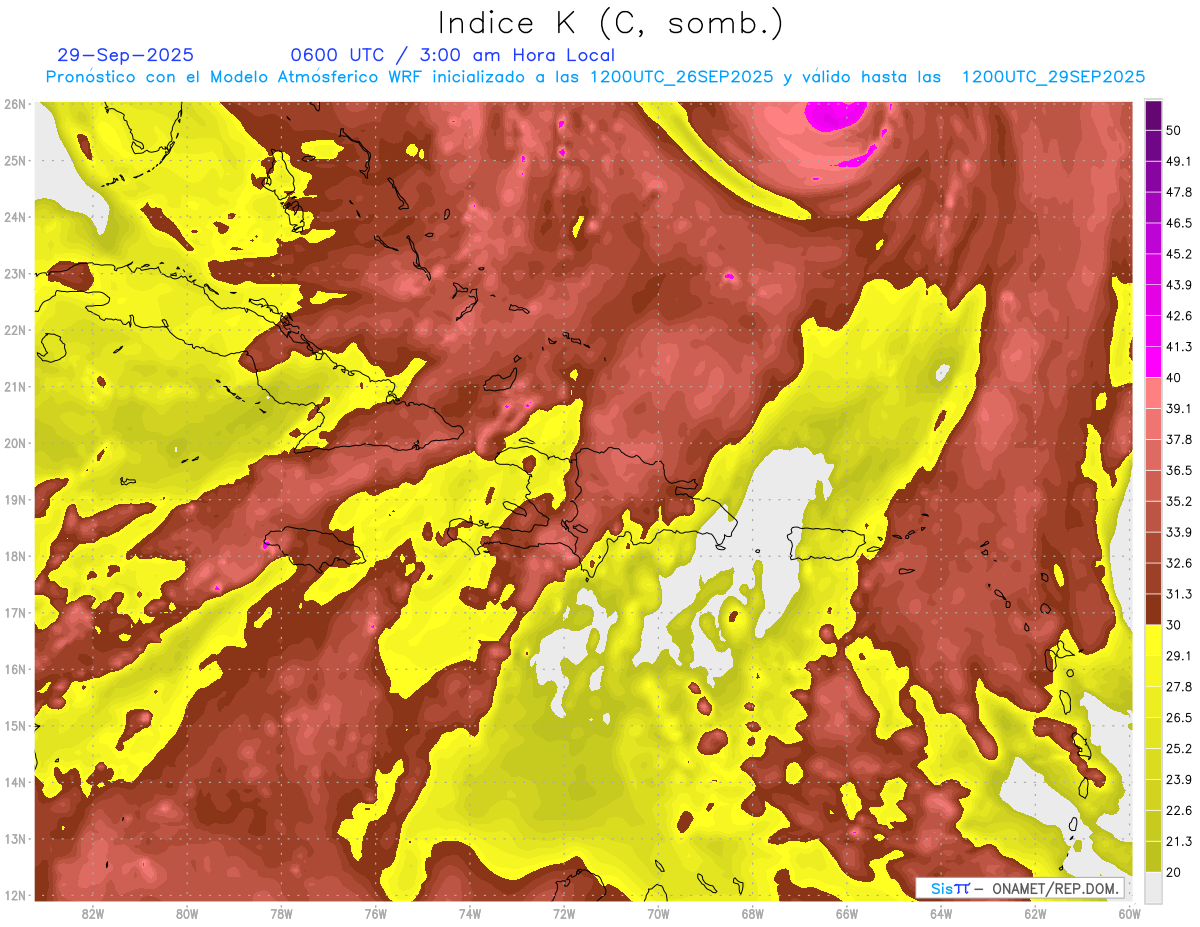The width and height of the screenshot is (1200, 927).
Task: Click the '50' value on the color scale
Action: point(1175,131)
